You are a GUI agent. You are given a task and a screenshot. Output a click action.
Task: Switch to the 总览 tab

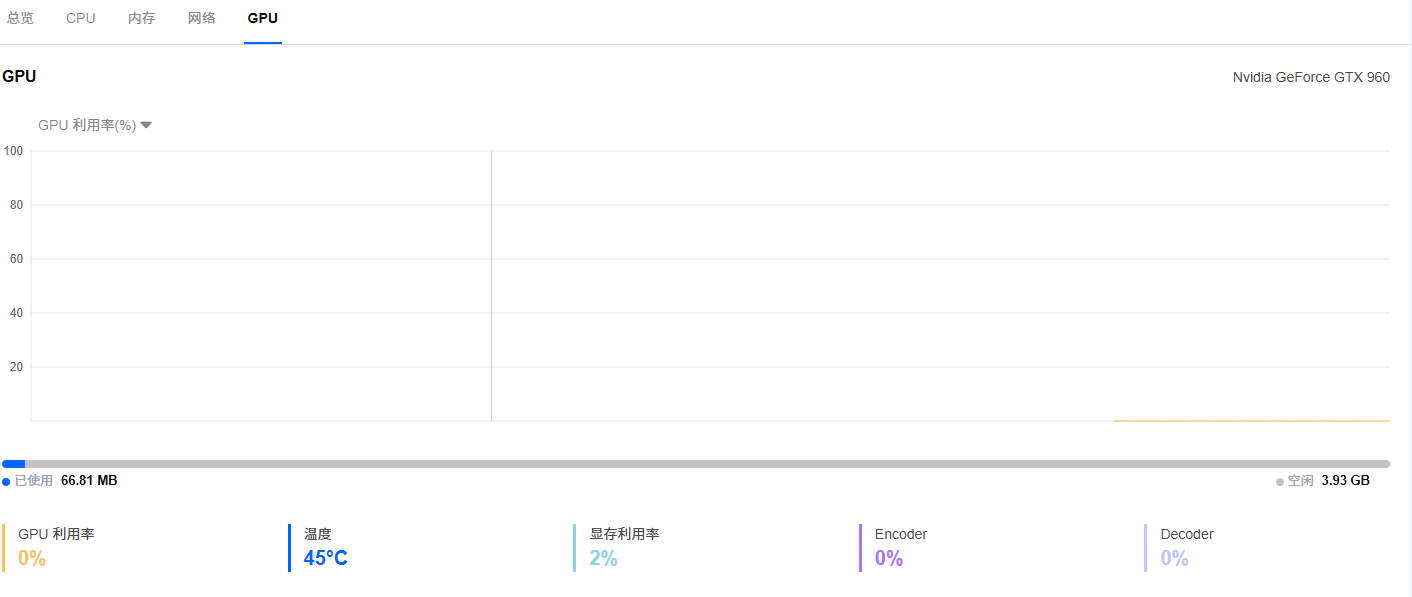[20, 18]
